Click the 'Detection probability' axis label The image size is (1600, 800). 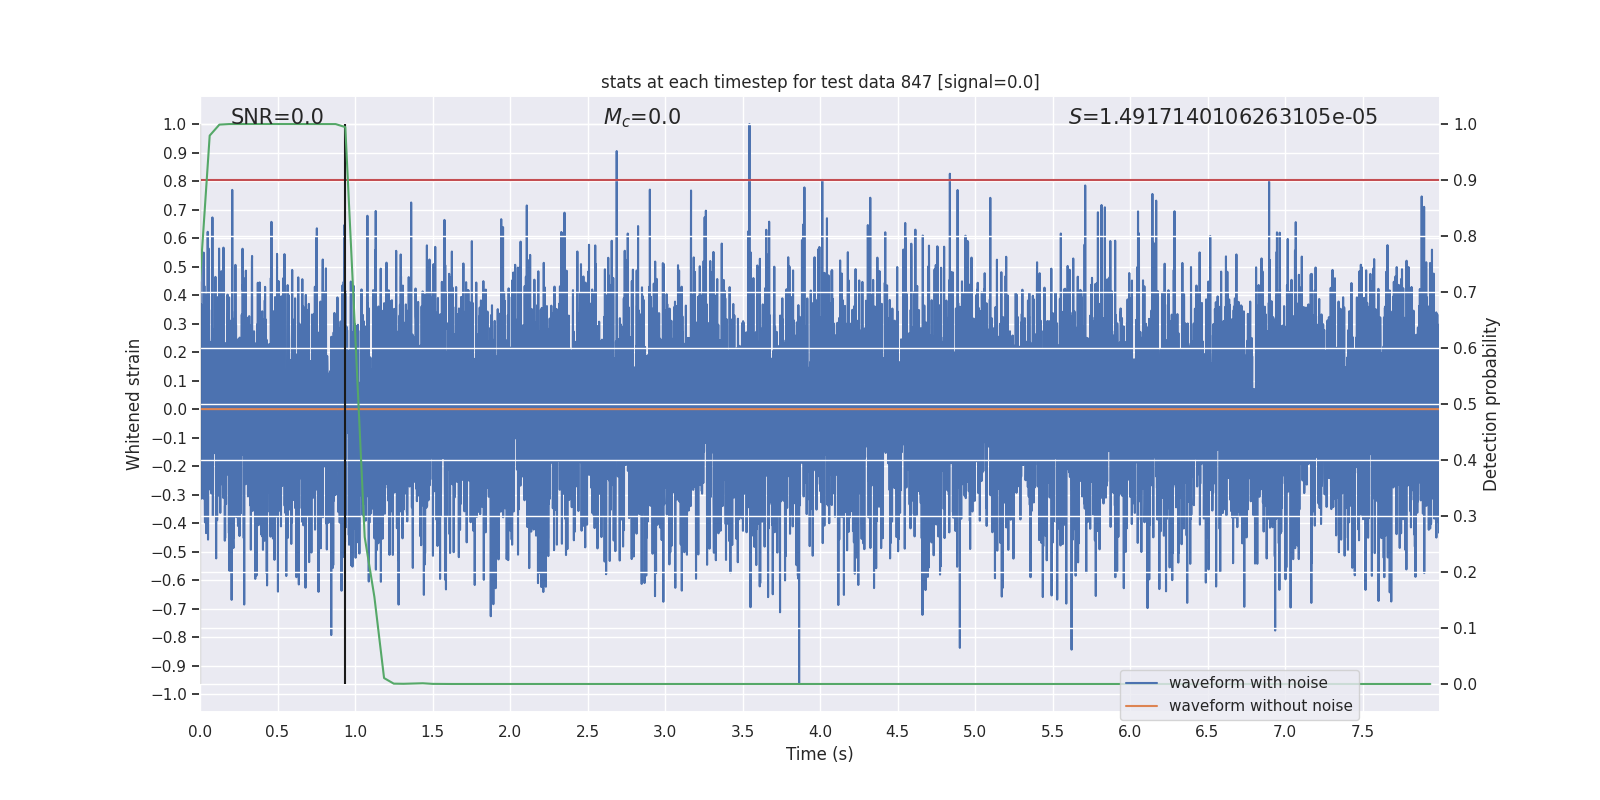coord(1491,404)
